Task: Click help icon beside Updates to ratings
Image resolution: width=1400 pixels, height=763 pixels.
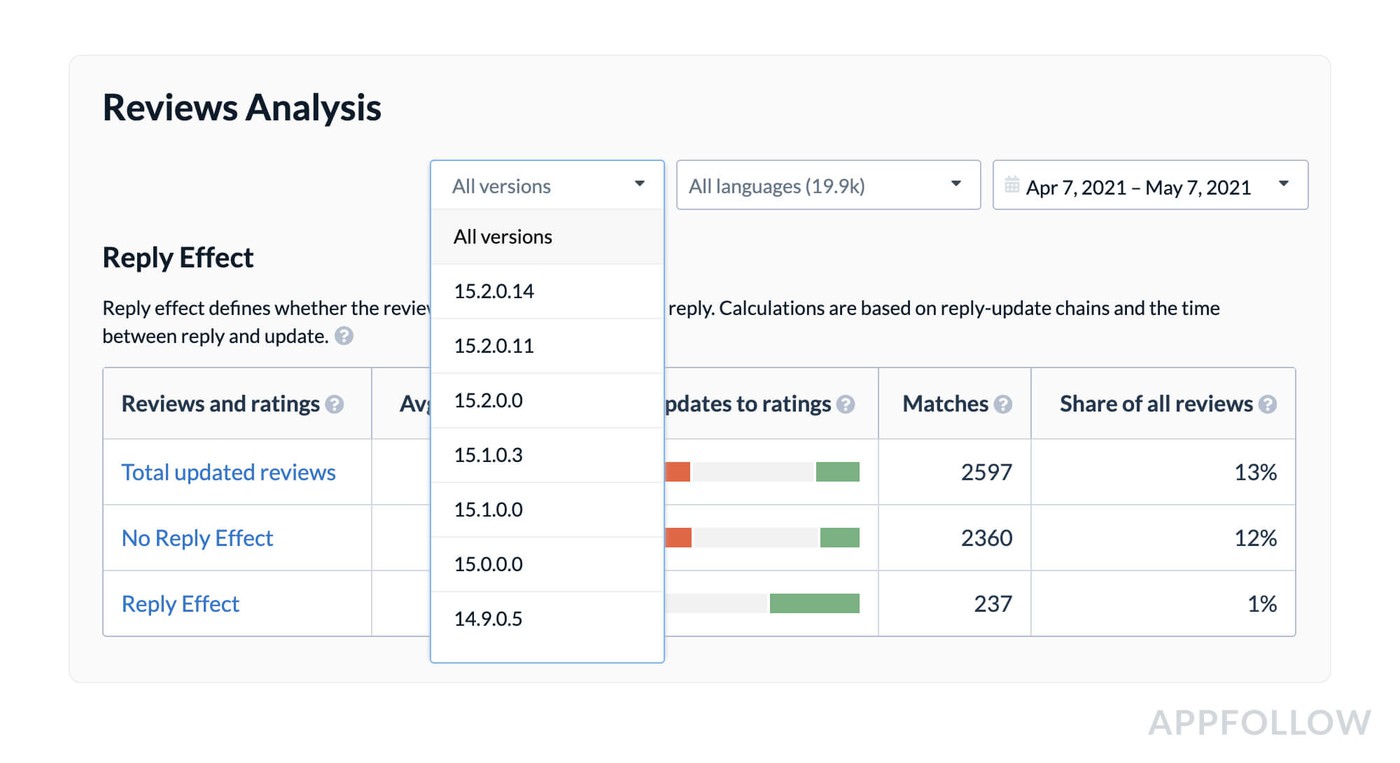Action: point(845,404)
